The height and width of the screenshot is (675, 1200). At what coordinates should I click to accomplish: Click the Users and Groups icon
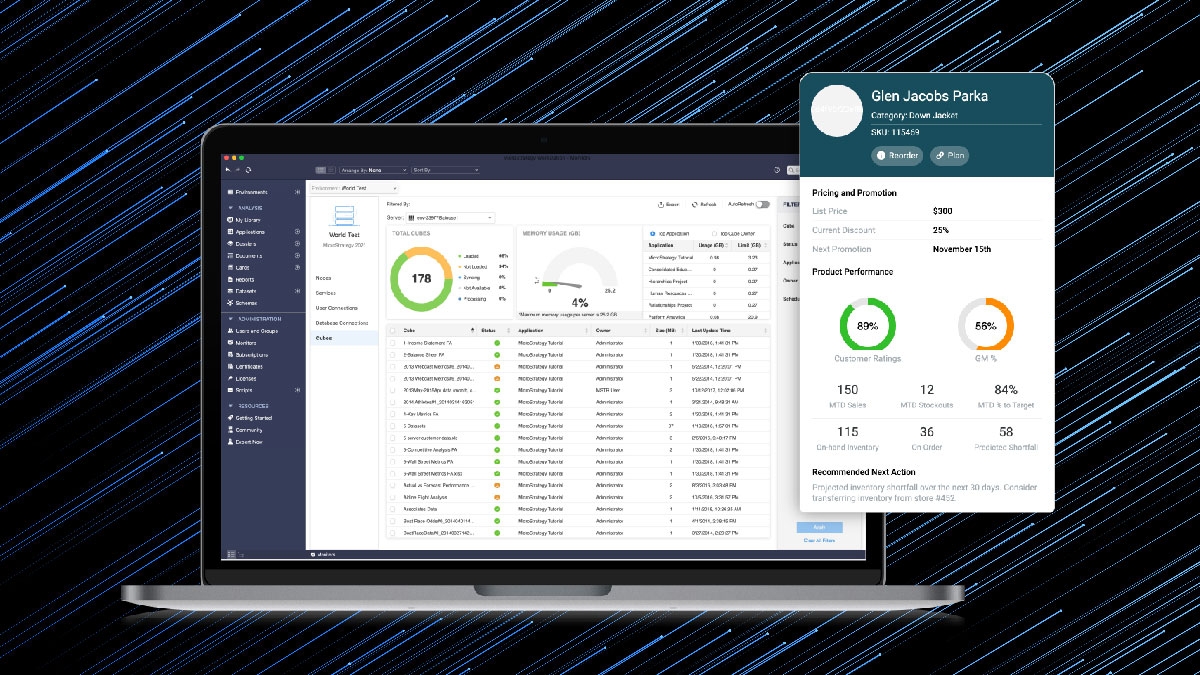click(230, 331)
